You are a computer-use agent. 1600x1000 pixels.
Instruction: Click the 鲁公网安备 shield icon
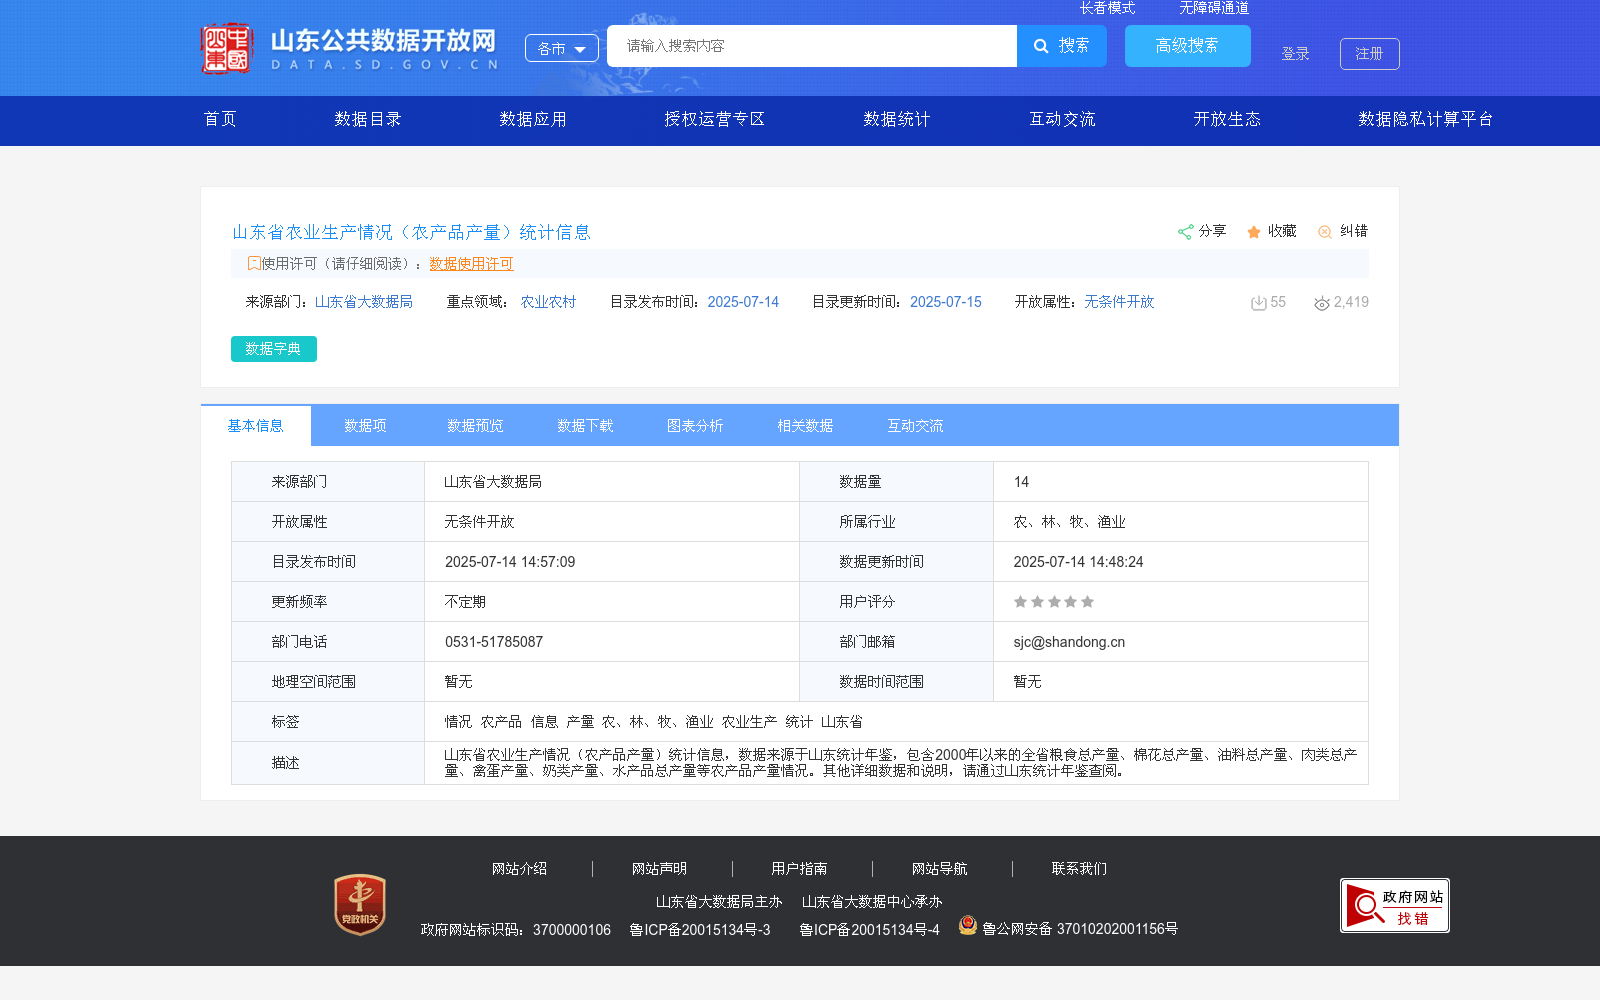967,926
